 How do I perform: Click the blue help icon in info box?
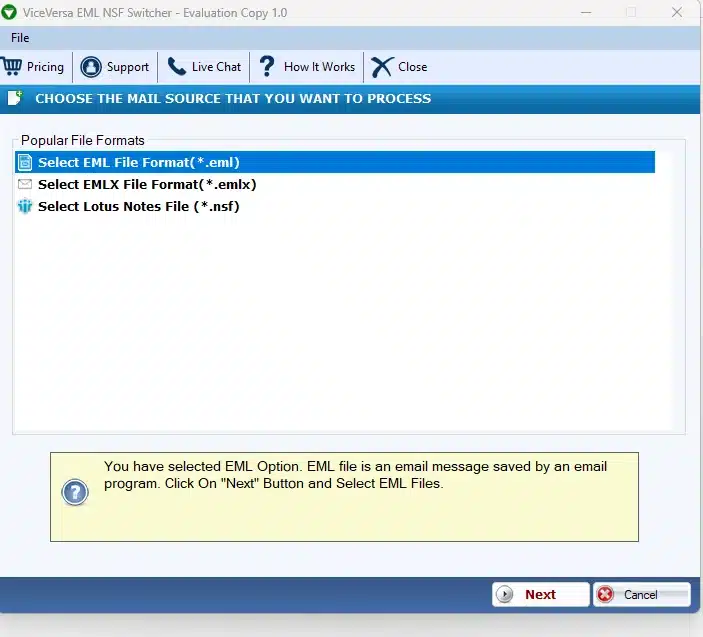(x=75, y=492)
